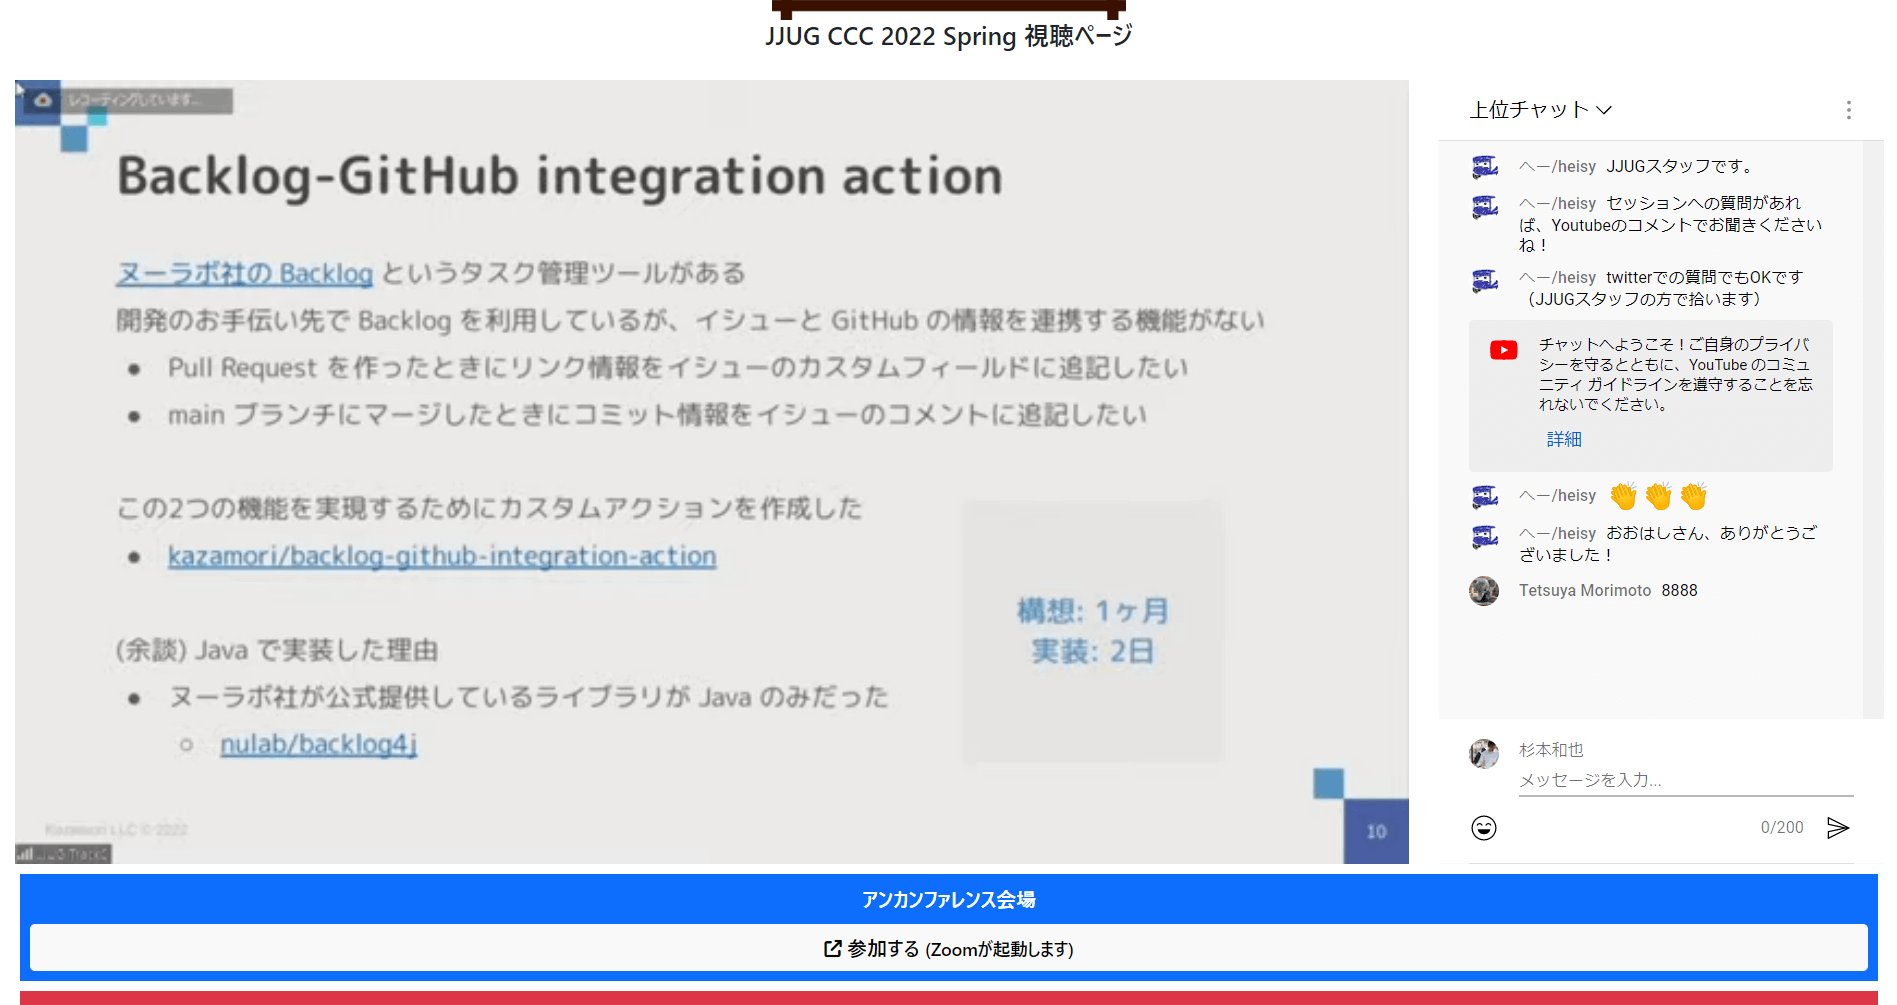
Task: Click the '8888' chat message
Action: (1679, 590)
